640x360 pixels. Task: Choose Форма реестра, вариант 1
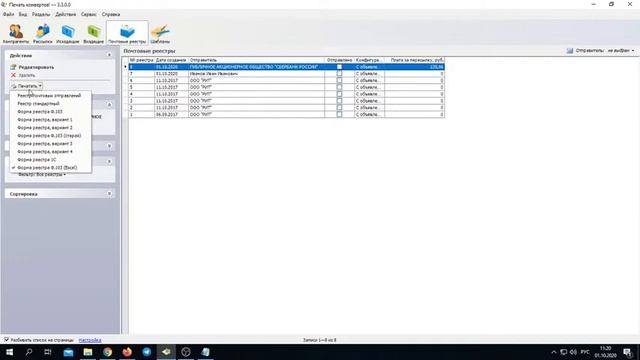point(51,120)
